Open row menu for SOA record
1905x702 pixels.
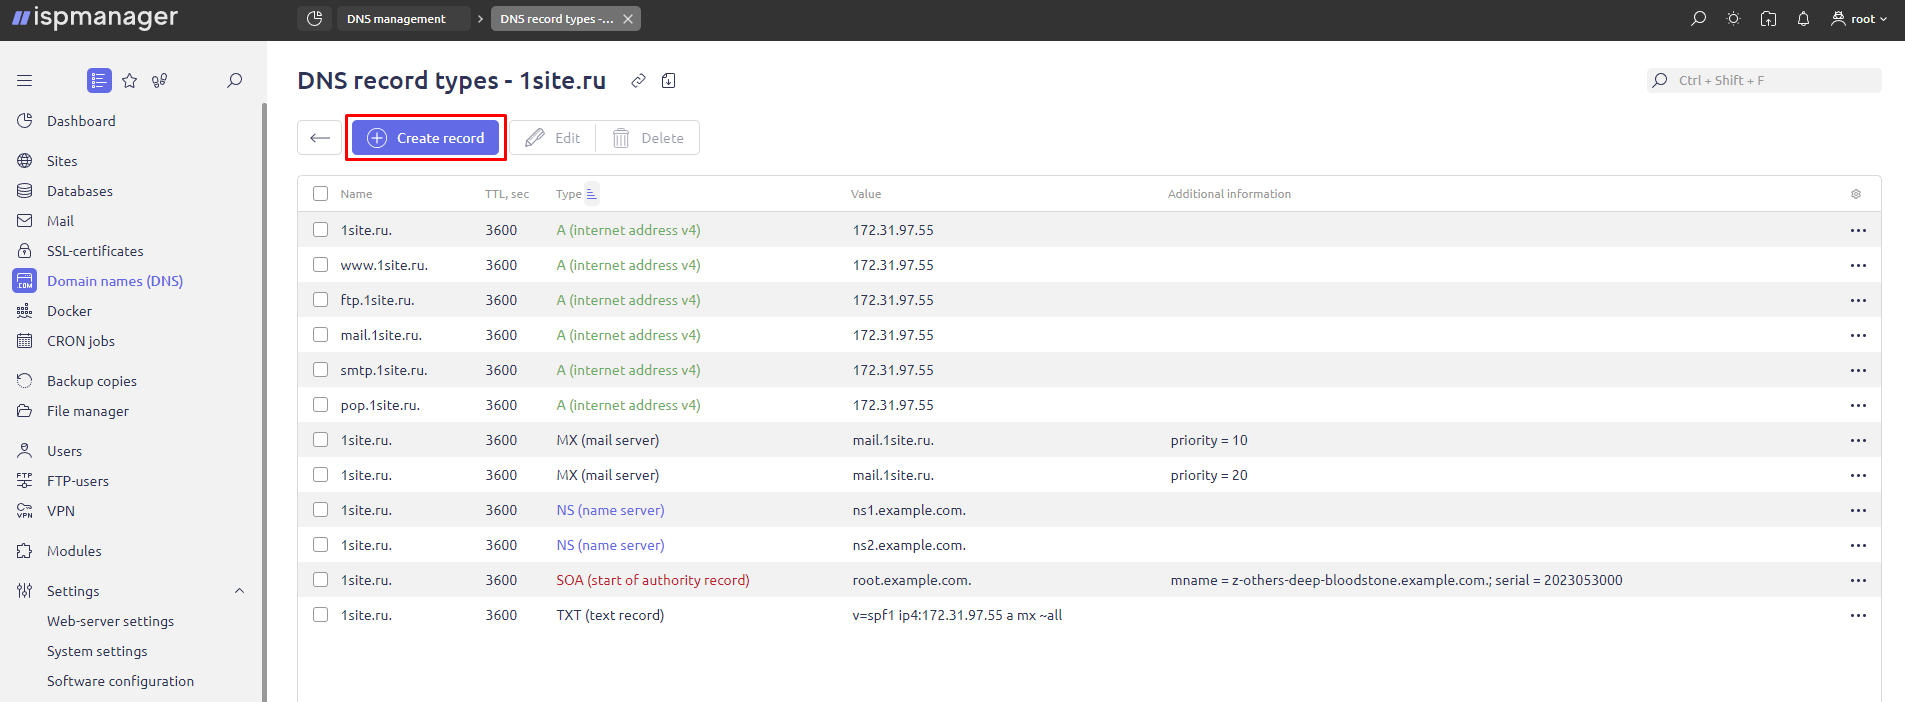tap(1858, 580)
